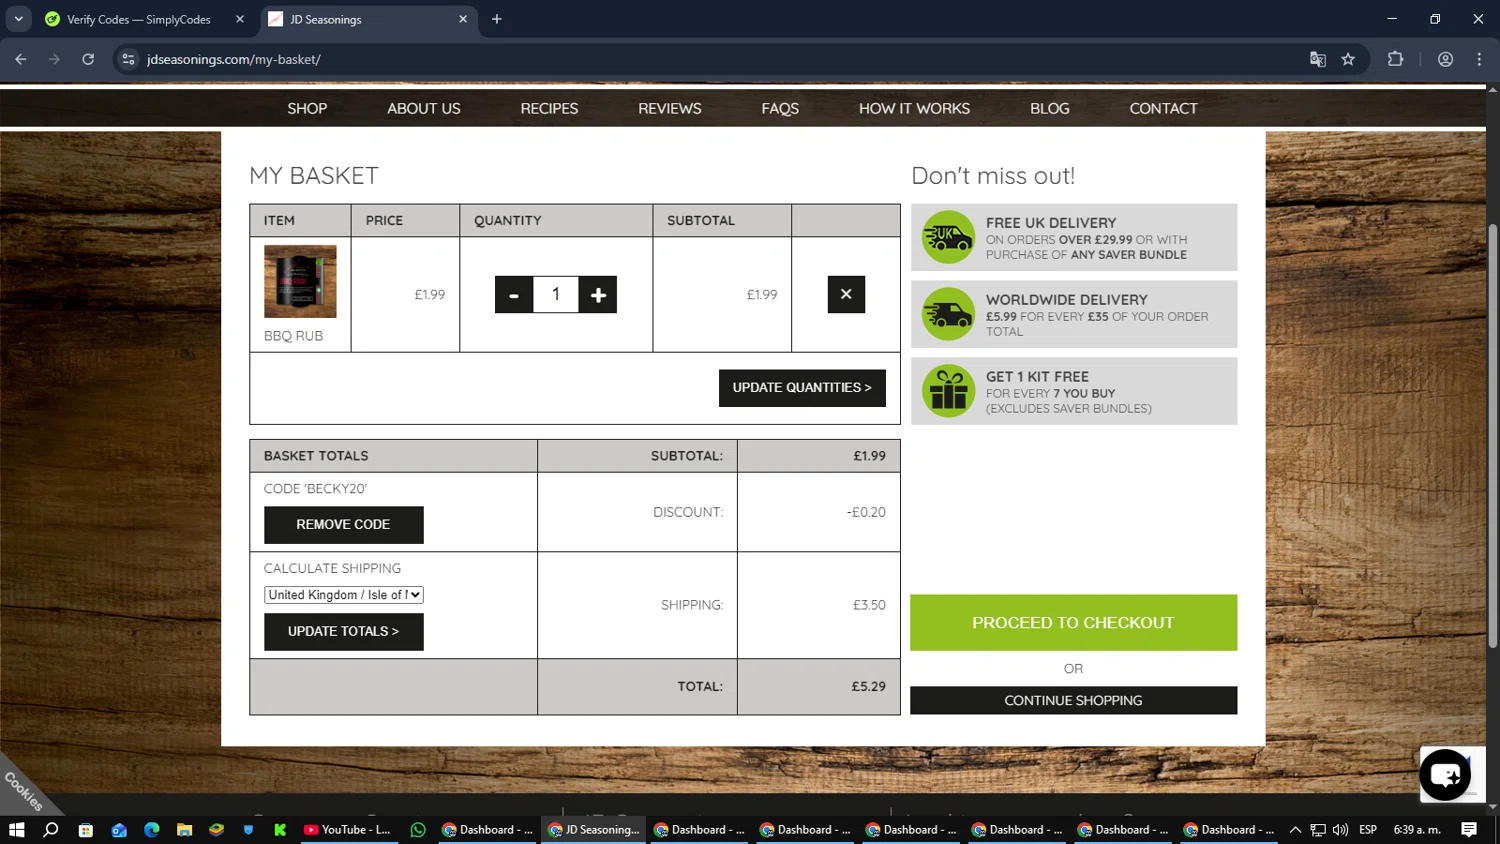The width and height of the screenshot is (1500, 844).
Task: Open the shipping country dropdown
Action: click(344, 595)
